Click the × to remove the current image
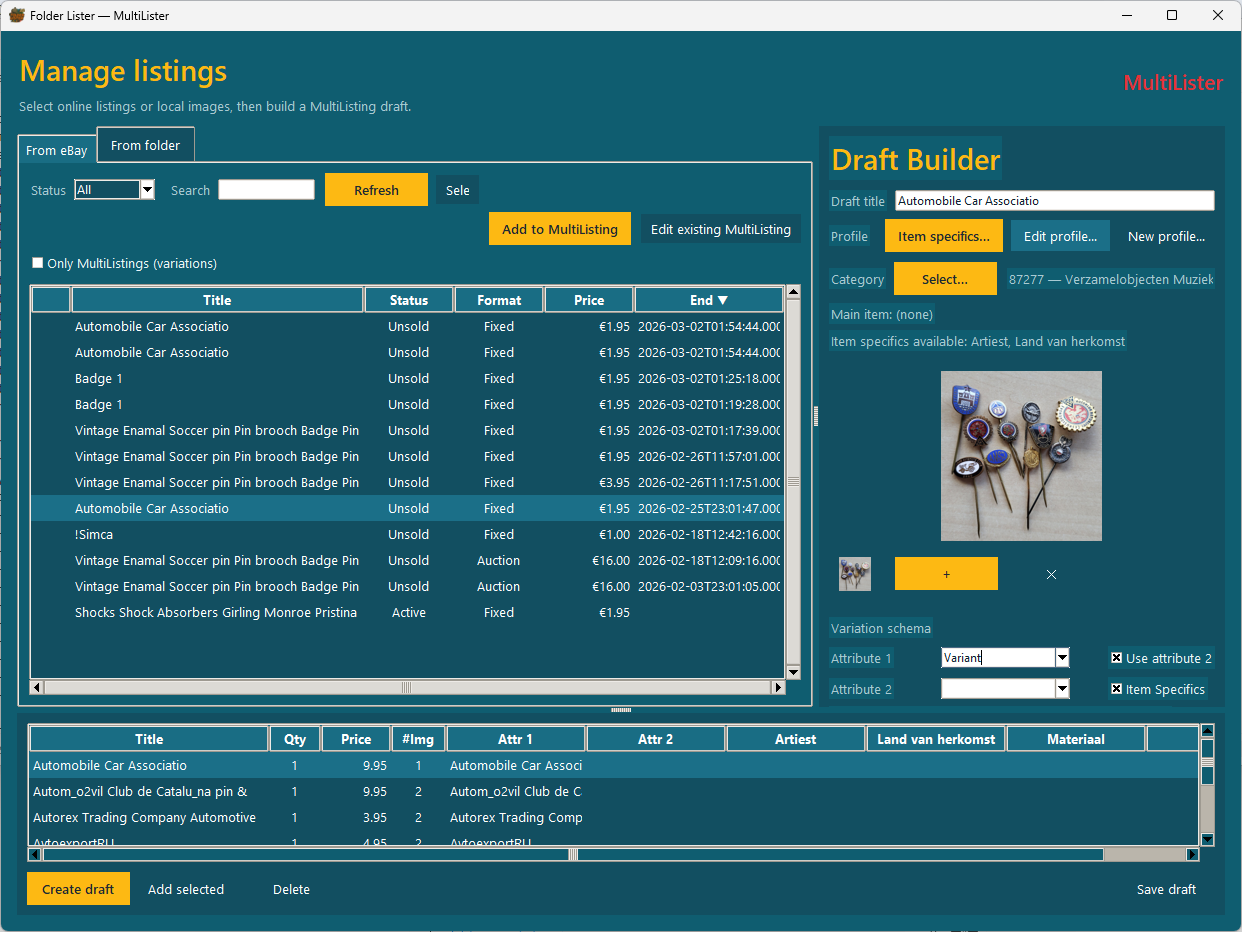 pyautogui.click(x=1050, y=574)
